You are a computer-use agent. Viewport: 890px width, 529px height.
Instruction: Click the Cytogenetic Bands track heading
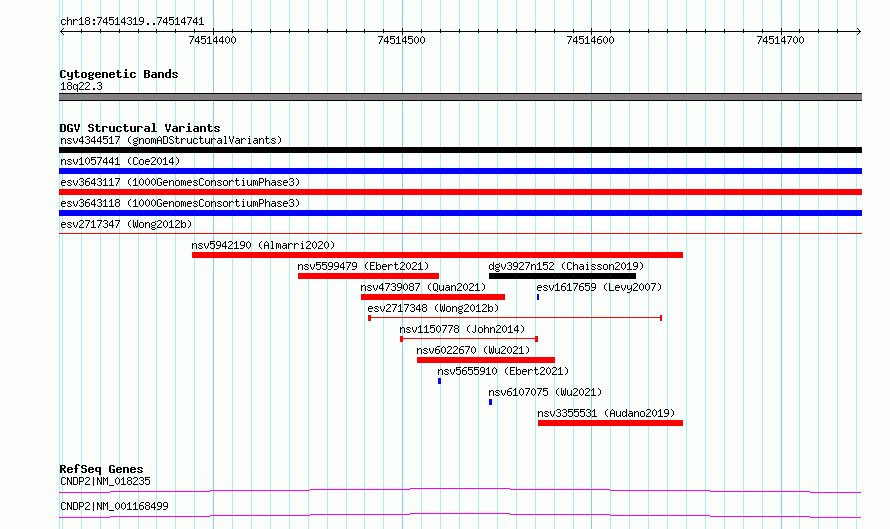point(119,74)
